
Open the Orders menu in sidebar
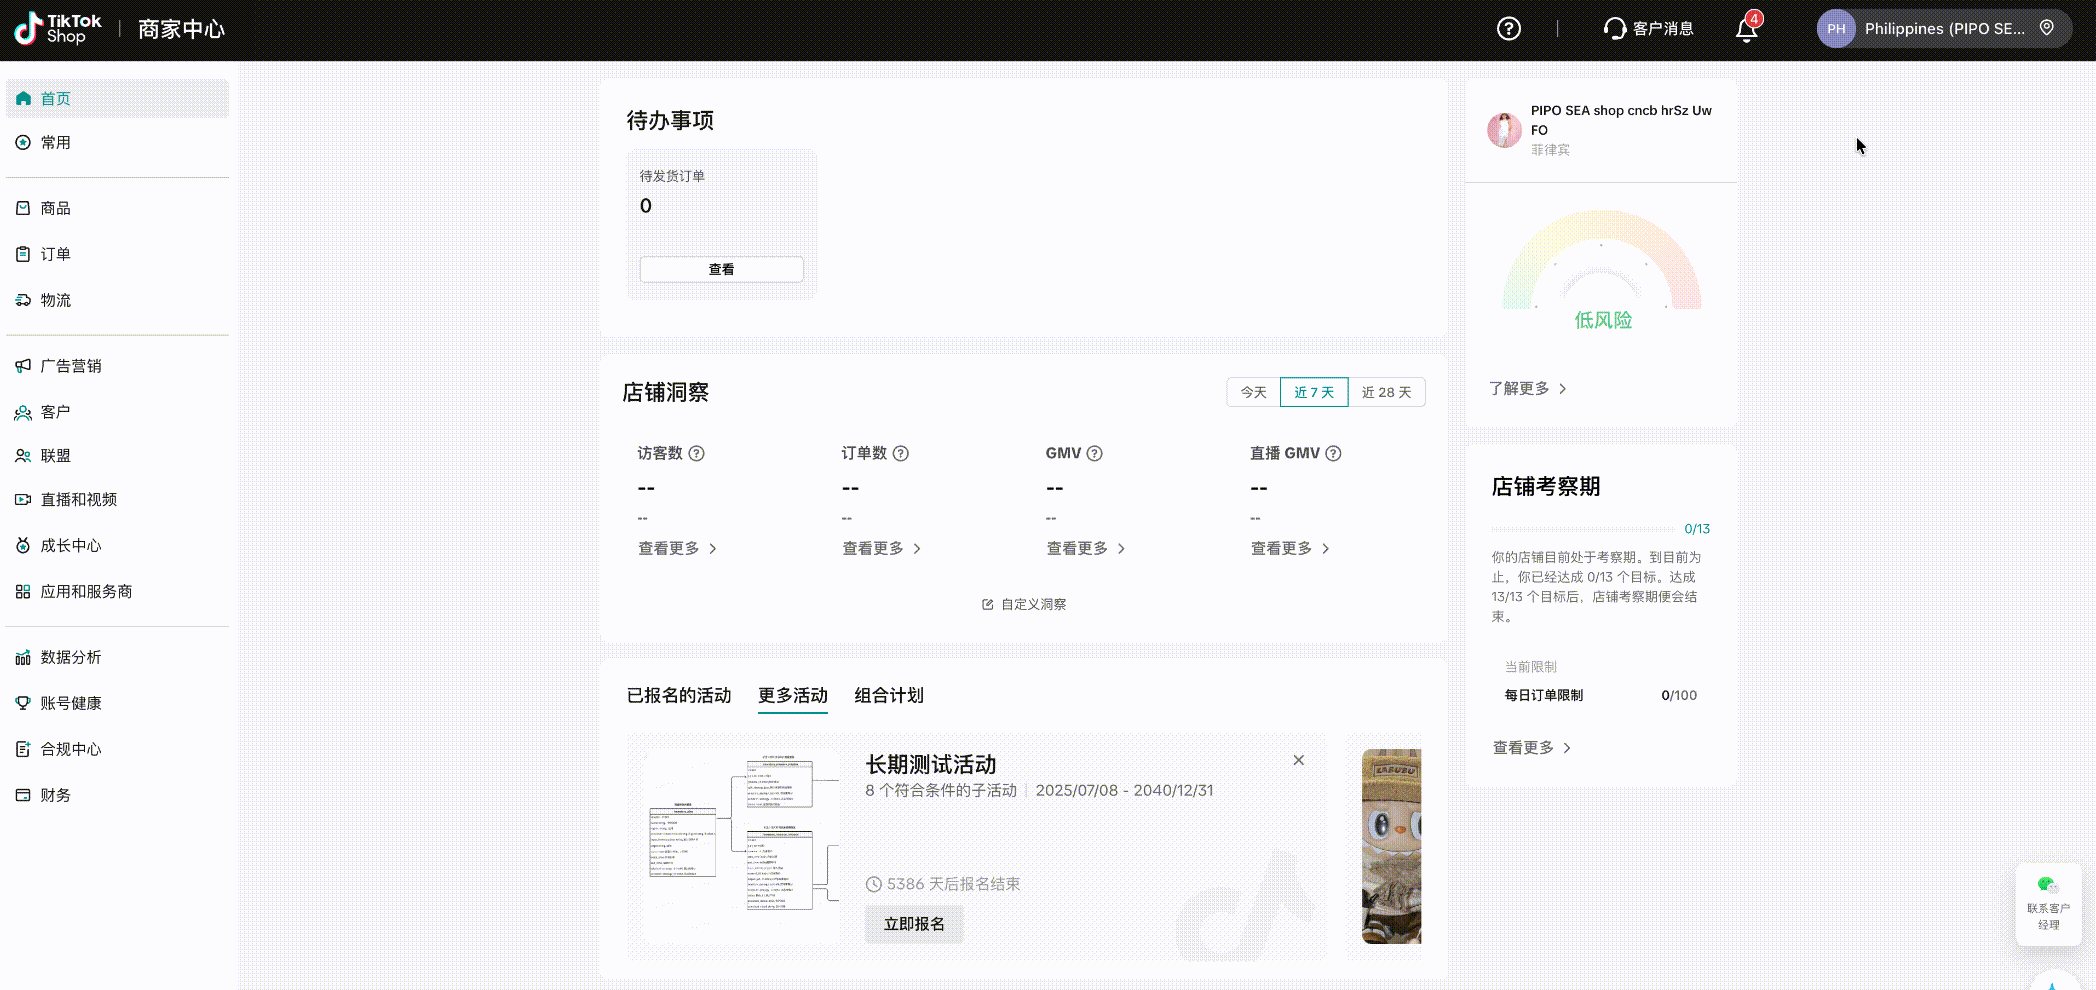click(56, 255)
